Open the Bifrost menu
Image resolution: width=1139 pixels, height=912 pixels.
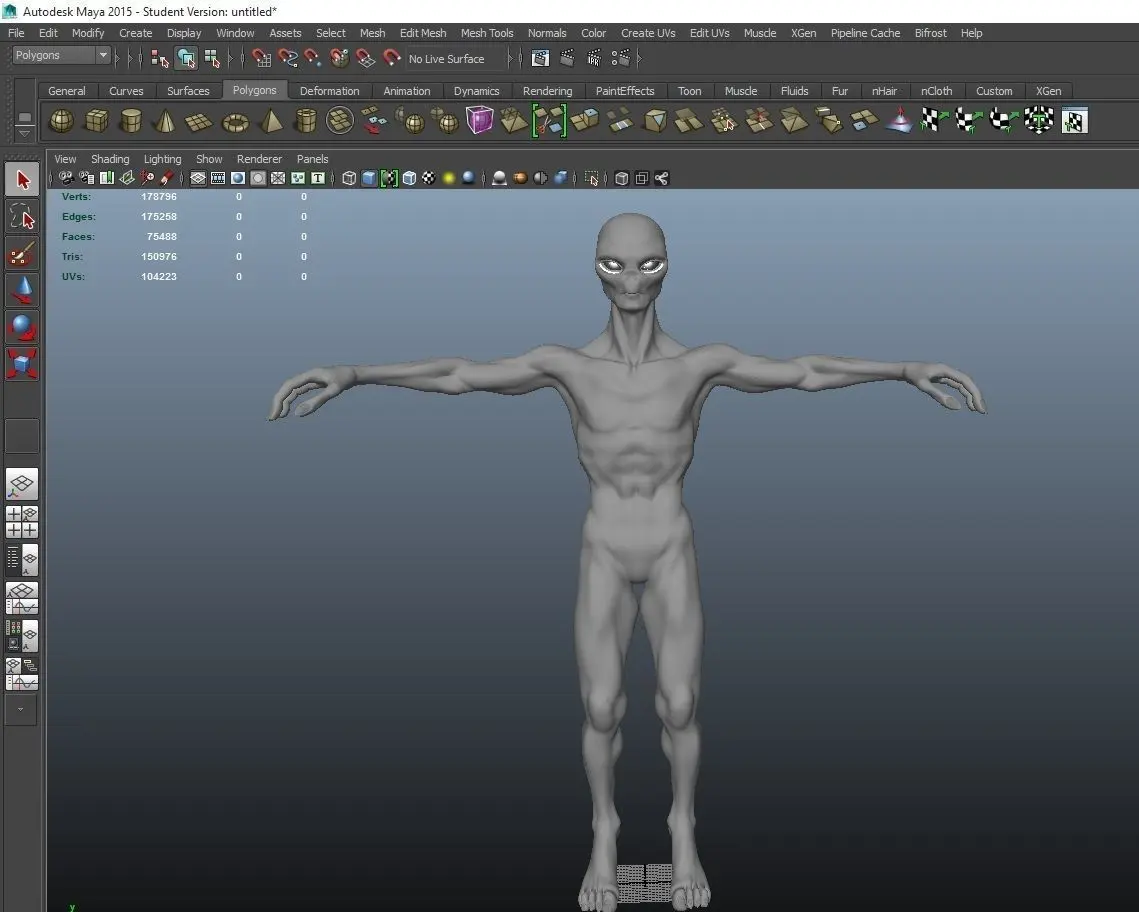(x=931, y=33)
